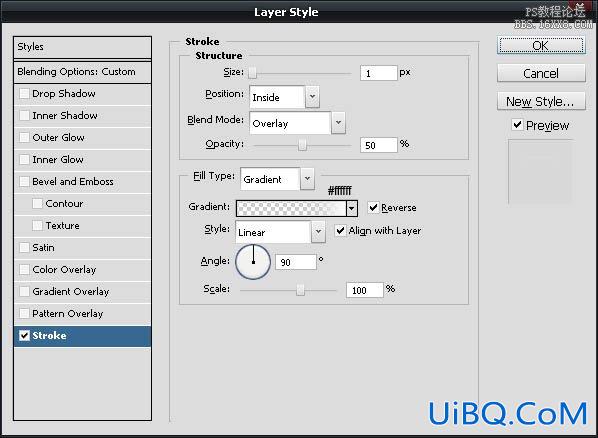Click the style preview thumbnail
The width and height of the screenshot is (598, 438).
coord(540,172)
